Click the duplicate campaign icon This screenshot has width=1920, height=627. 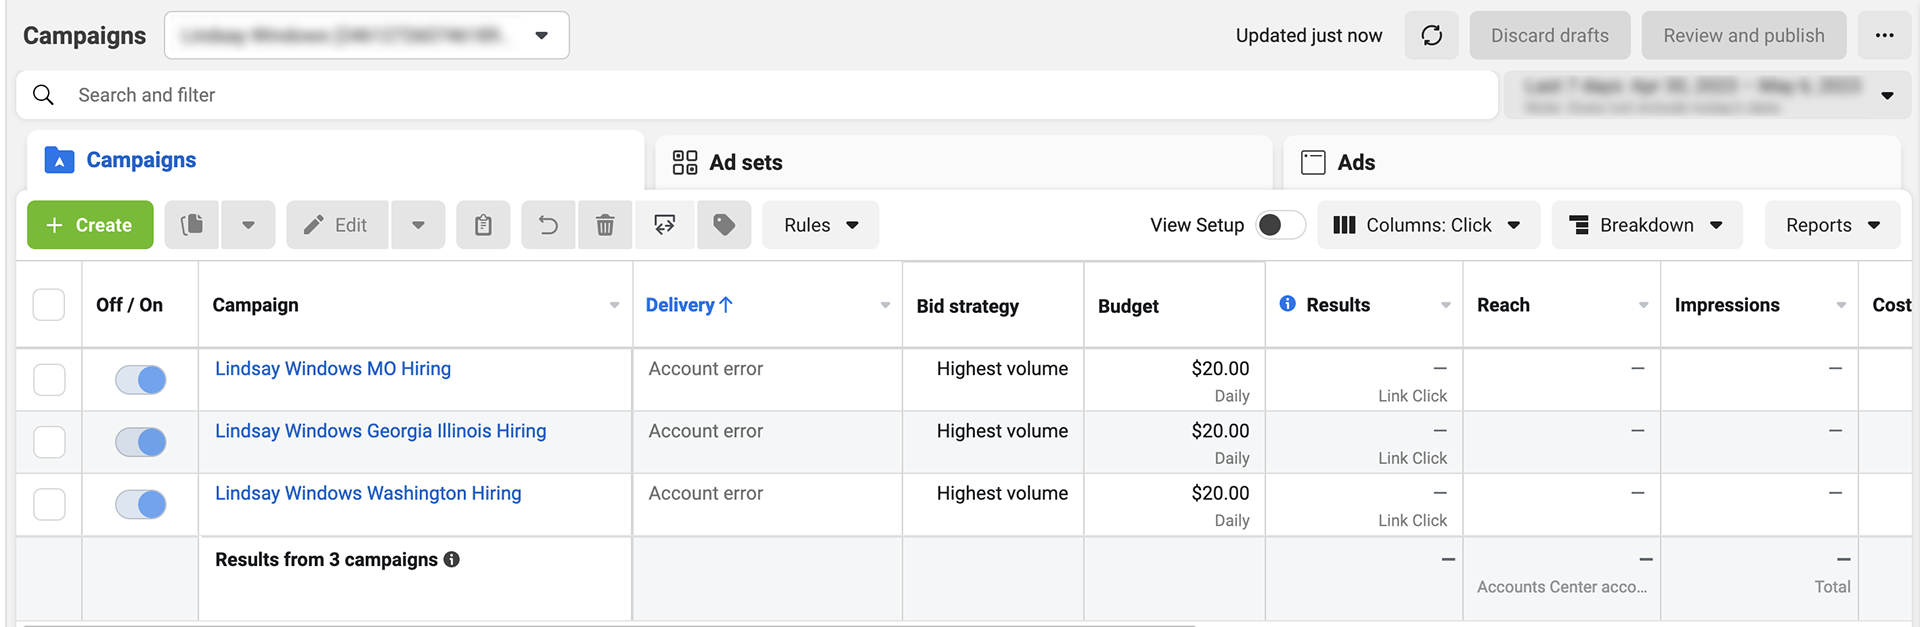pyautogui.click(x=192, y=225)
